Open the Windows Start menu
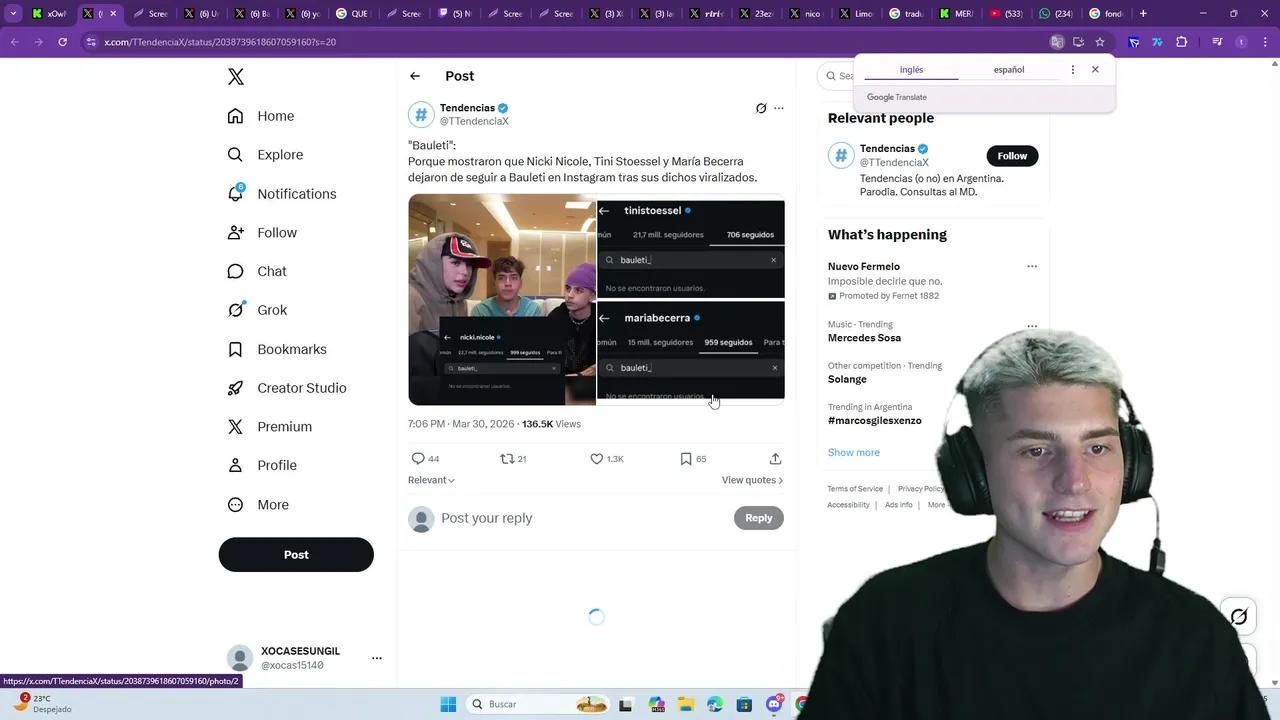 pyautogui.click(x=448, y=704)
